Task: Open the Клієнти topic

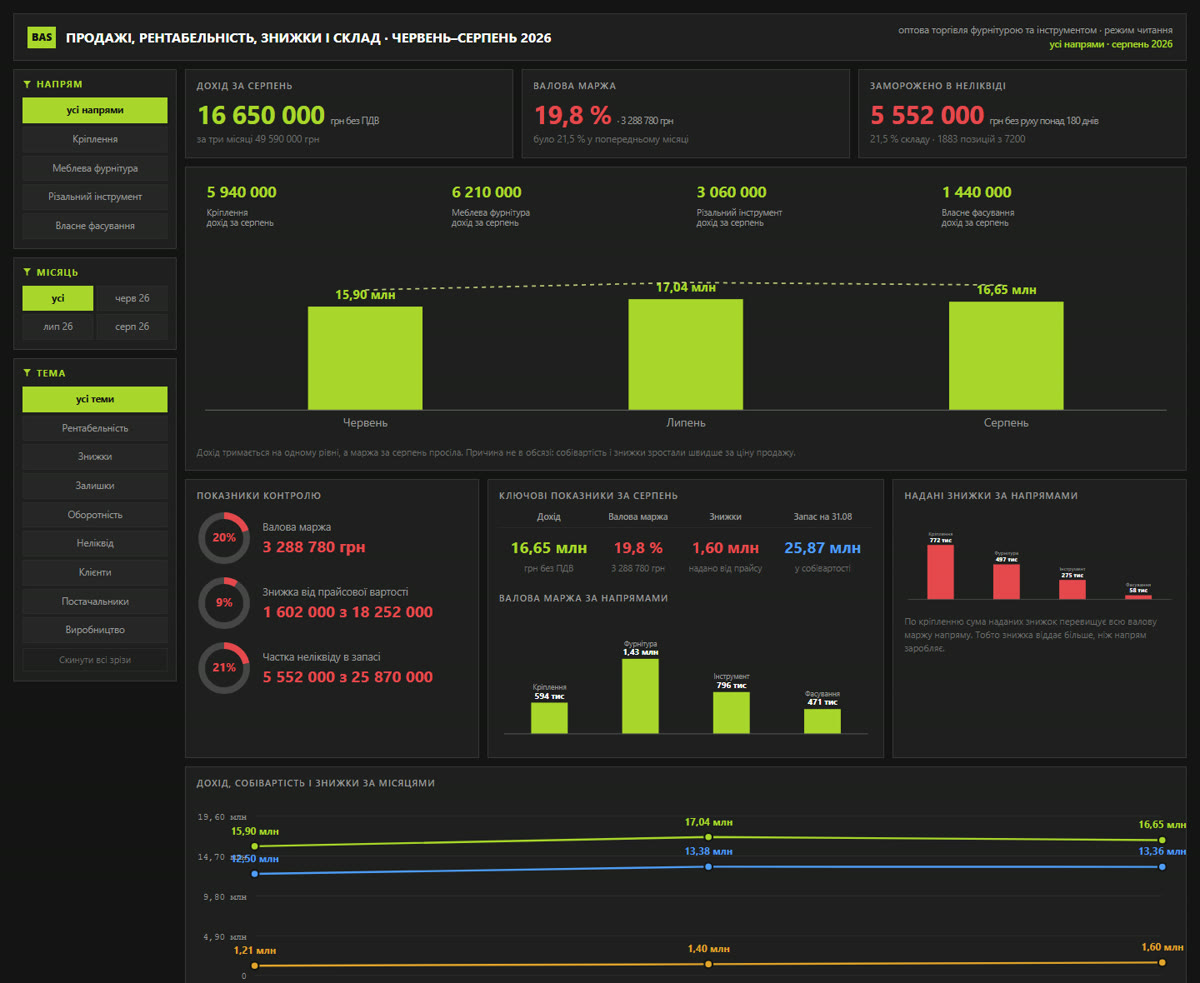Action: pos(95,573)
